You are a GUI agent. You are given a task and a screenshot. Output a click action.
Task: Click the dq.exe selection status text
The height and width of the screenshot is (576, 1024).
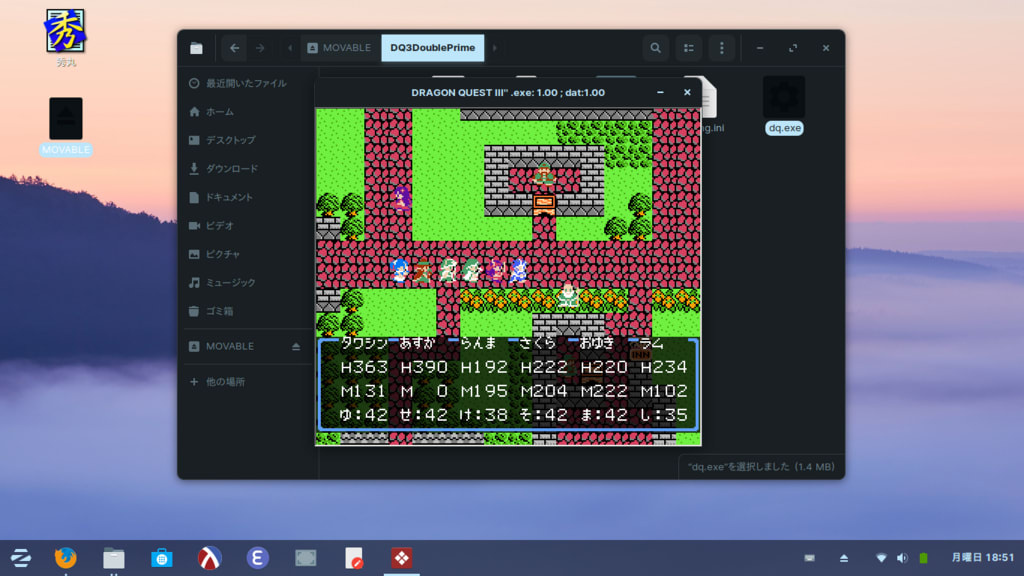click(761, 467)
